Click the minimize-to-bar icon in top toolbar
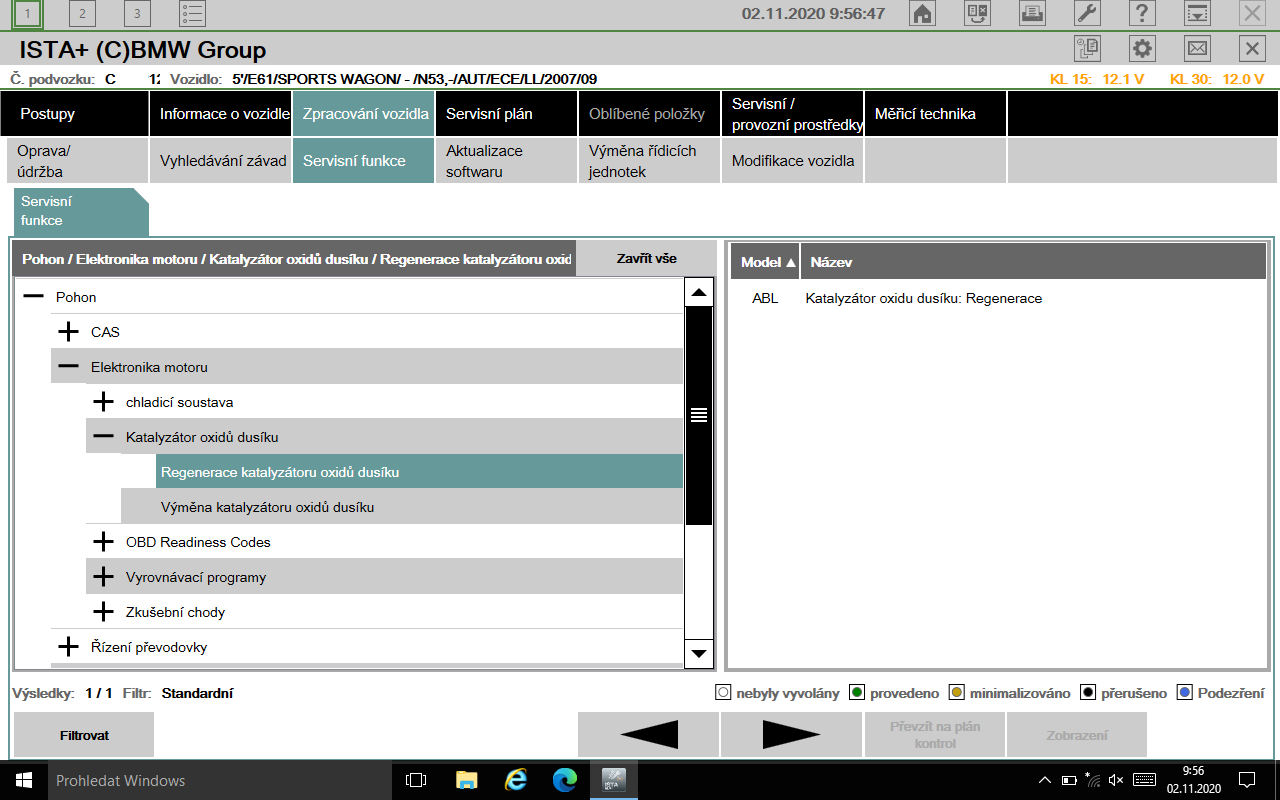The width and height of the screenshot is (1280, 800). pyautogui.click(x=1197, y=14)
